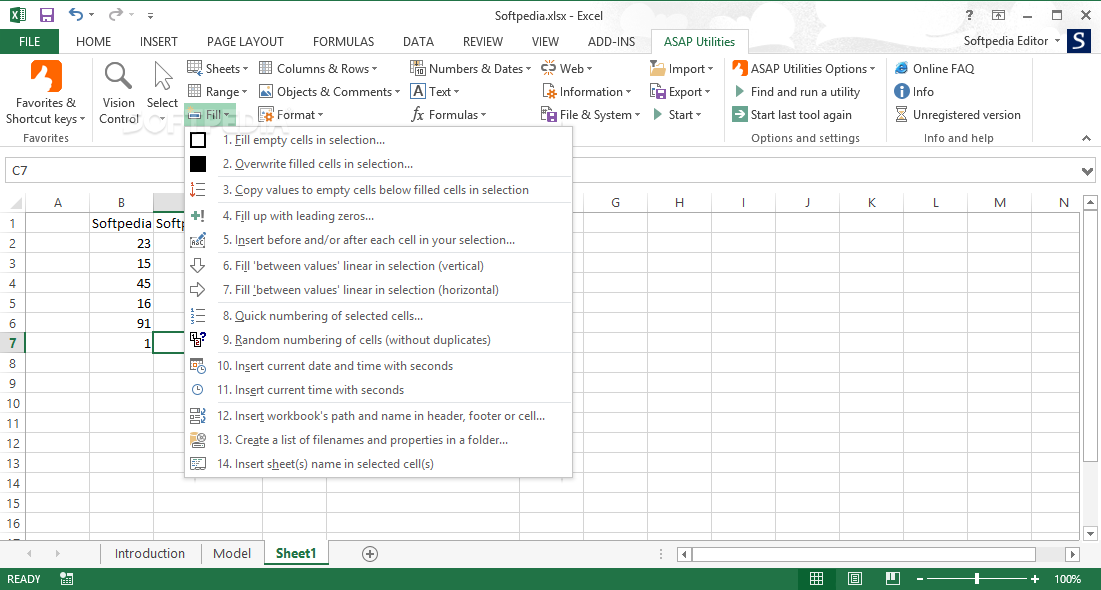This screenshot has width=1101, height=590.
Task: Click inside the Name Box showing C7
Action: tap(93, 171)
